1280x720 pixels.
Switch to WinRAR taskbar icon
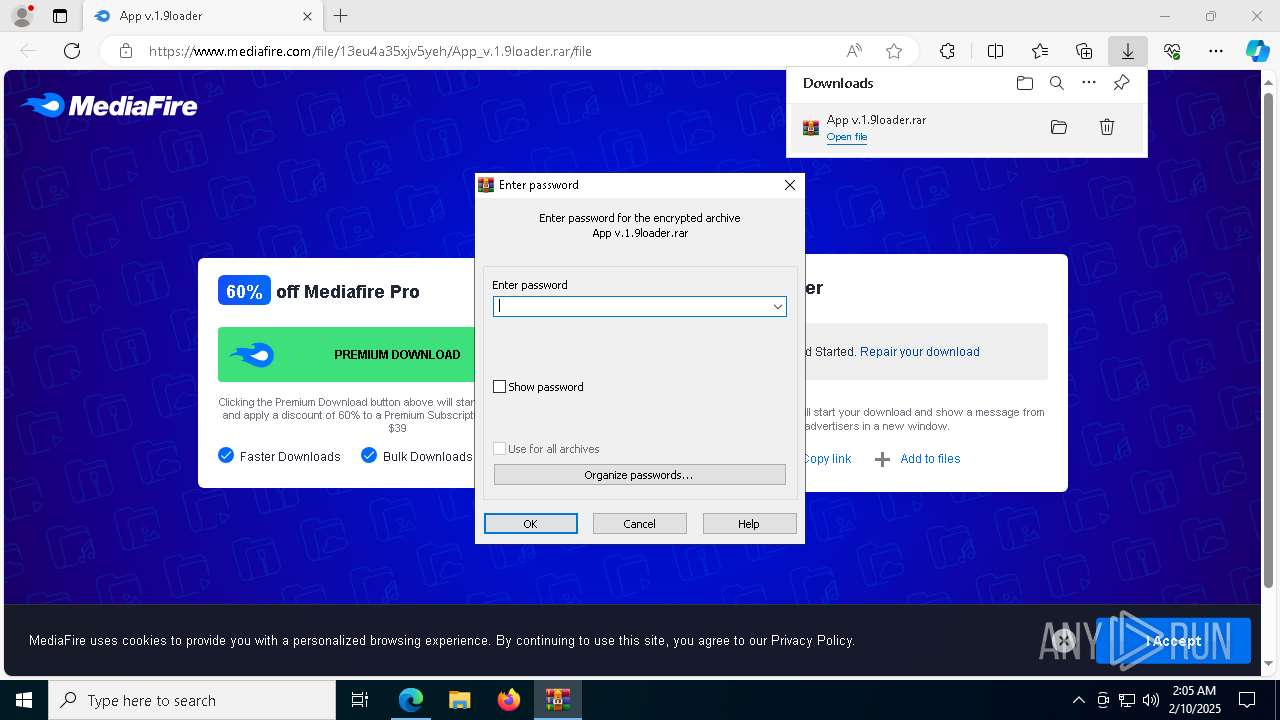point(557,700)
